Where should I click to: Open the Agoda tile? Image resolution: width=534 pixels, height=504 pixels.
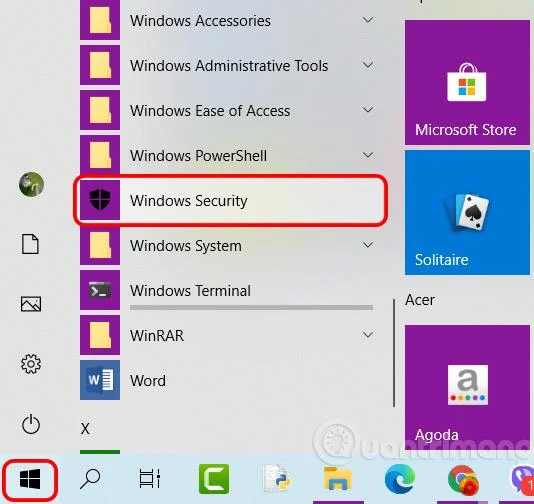tap(467, 388)
